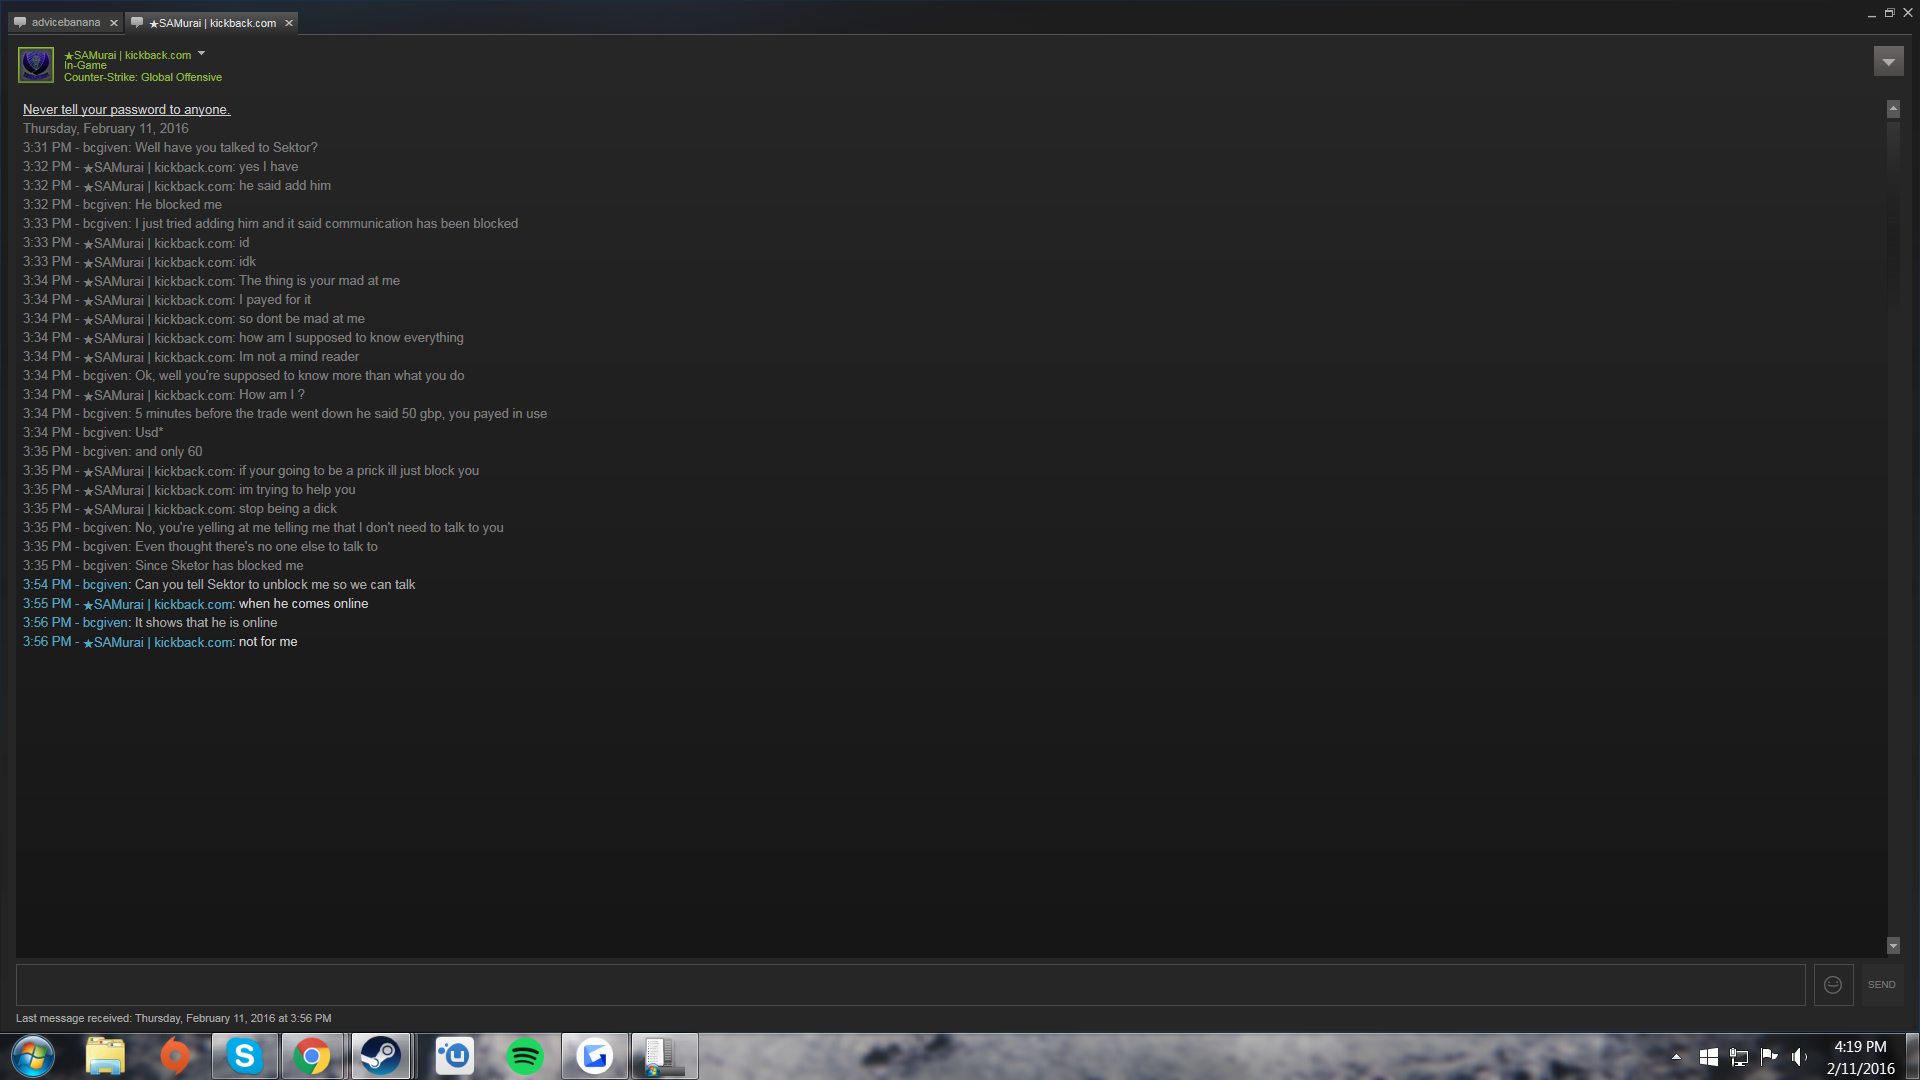Open Steam from the taskbar

(x=380, y=1056)
